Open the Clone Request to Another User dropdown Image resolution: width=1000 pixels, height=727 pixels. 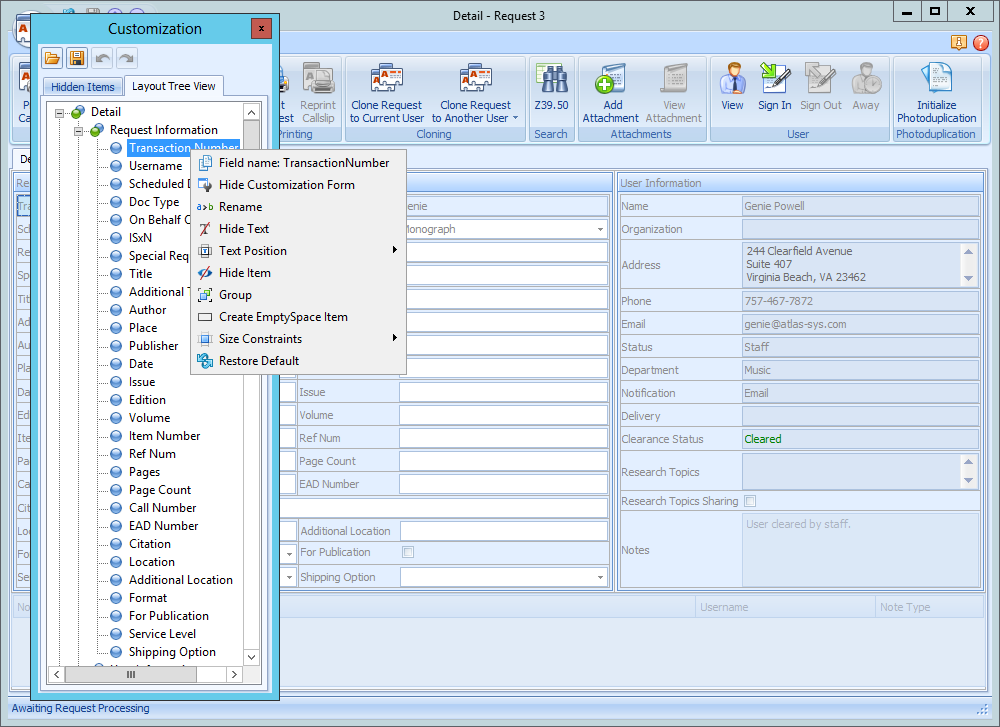click(x=515, y=118)
